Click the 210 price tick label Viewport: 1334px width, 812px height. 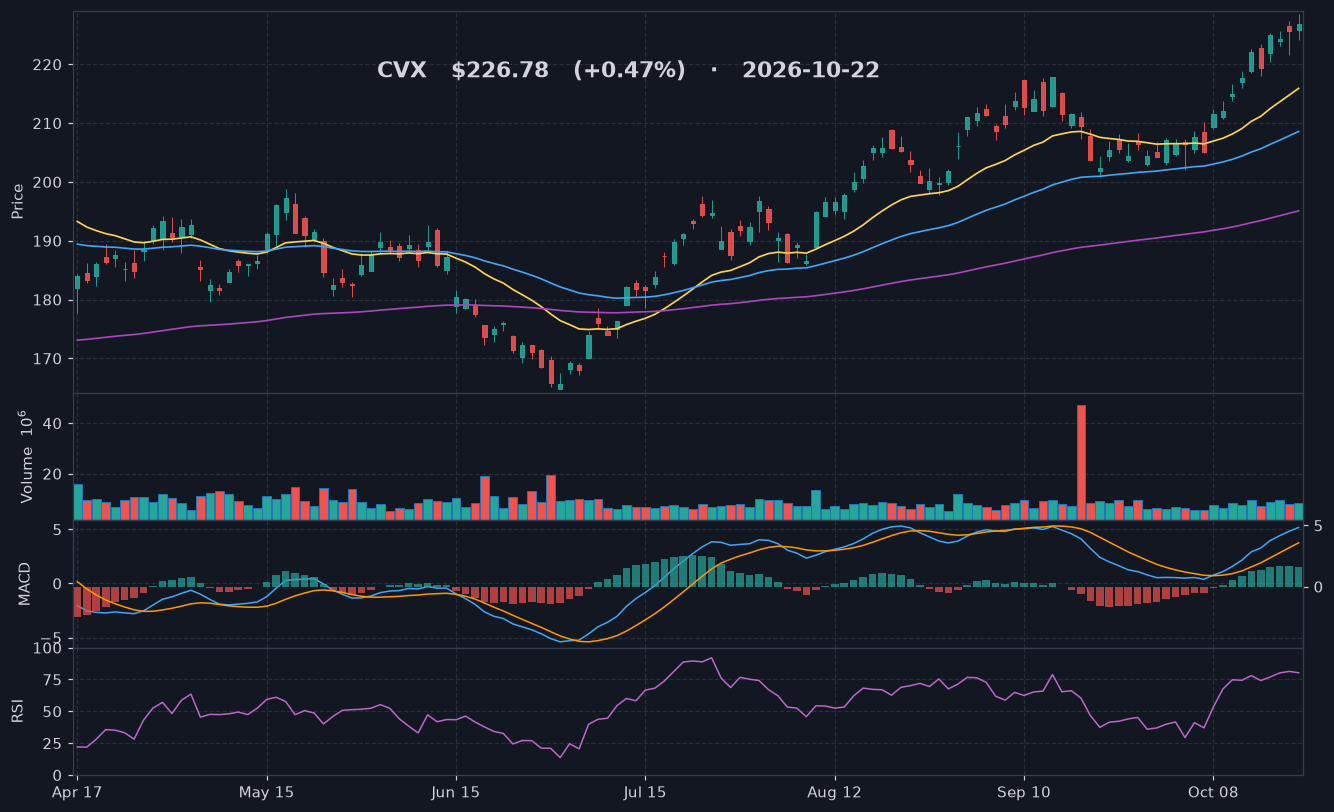pos(48,124)
